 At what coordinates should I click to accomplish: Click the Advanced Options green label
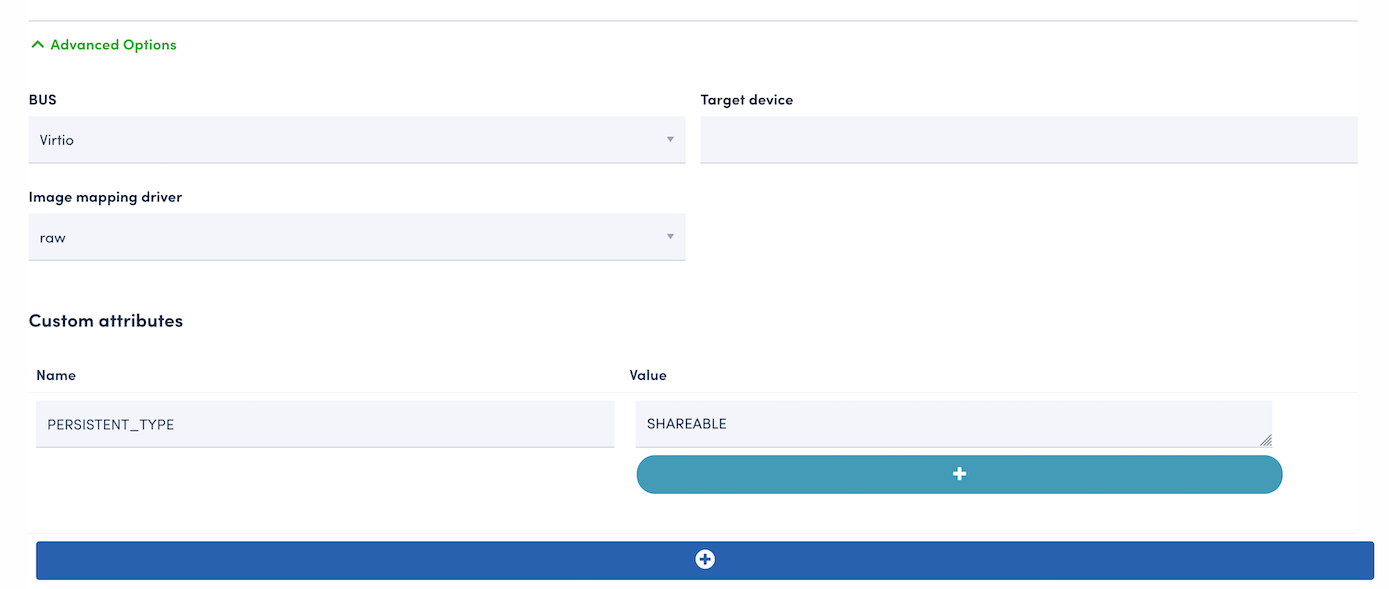pos(113,45)
